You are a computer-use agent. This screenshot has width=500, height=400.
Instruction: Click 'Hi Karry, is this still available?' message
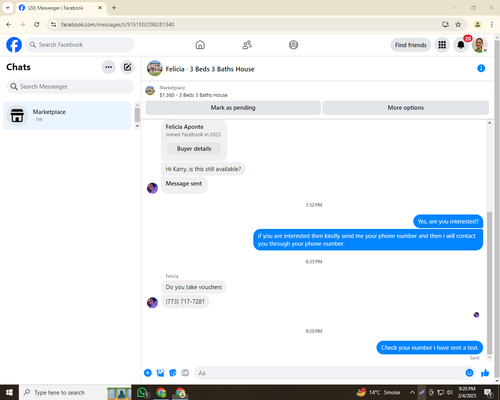203,169
